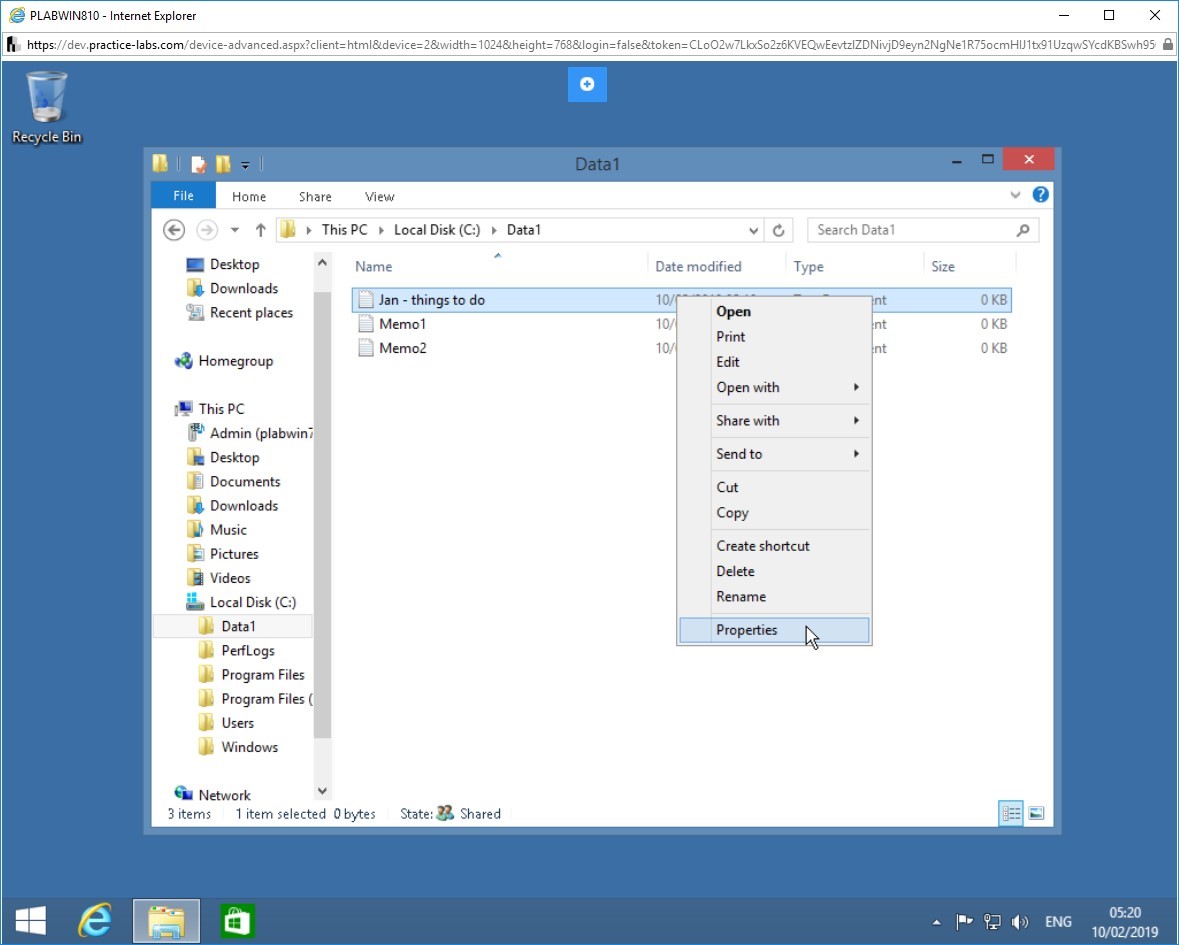
Task: Open Documents in the navigation pane
Action: coord(234,481)
